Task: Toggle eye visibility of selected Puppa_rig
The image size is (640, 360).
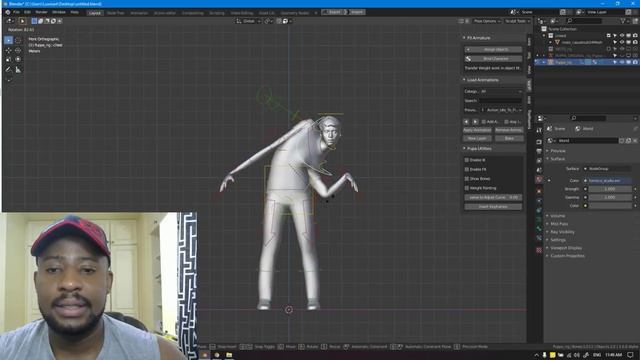Action: click(622, 62)
